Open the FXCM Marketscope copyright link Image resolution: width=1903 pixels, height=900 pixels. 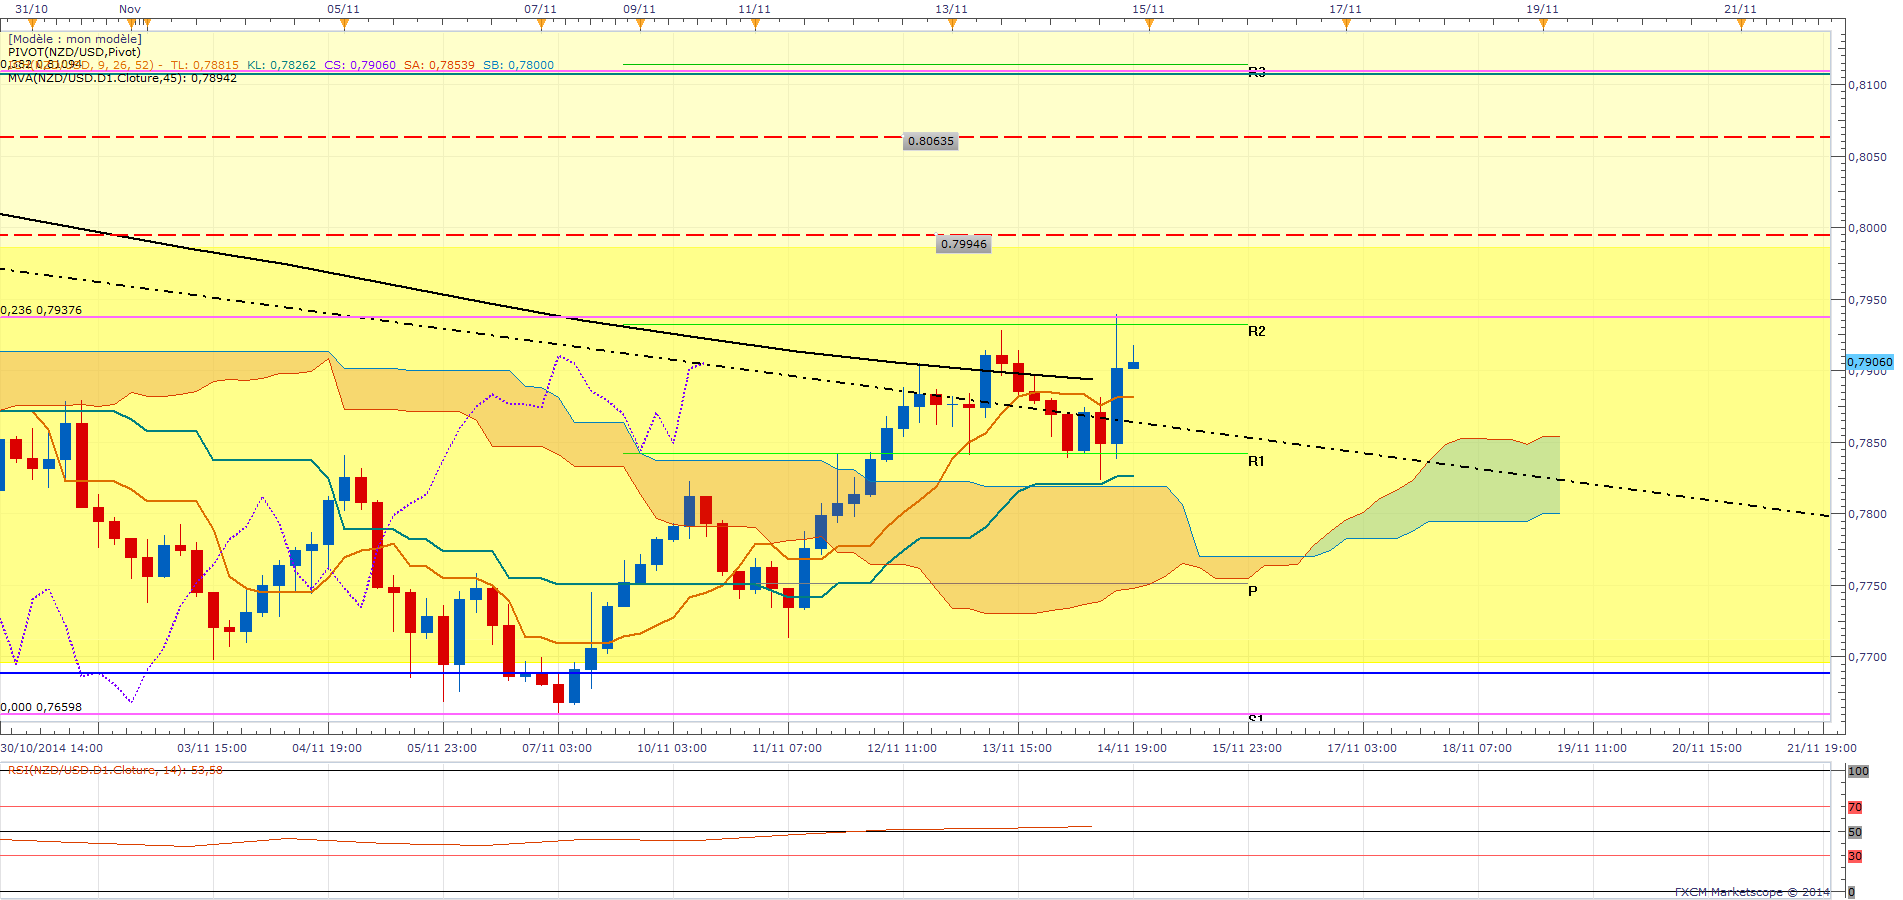click(x=1752, y=891)
